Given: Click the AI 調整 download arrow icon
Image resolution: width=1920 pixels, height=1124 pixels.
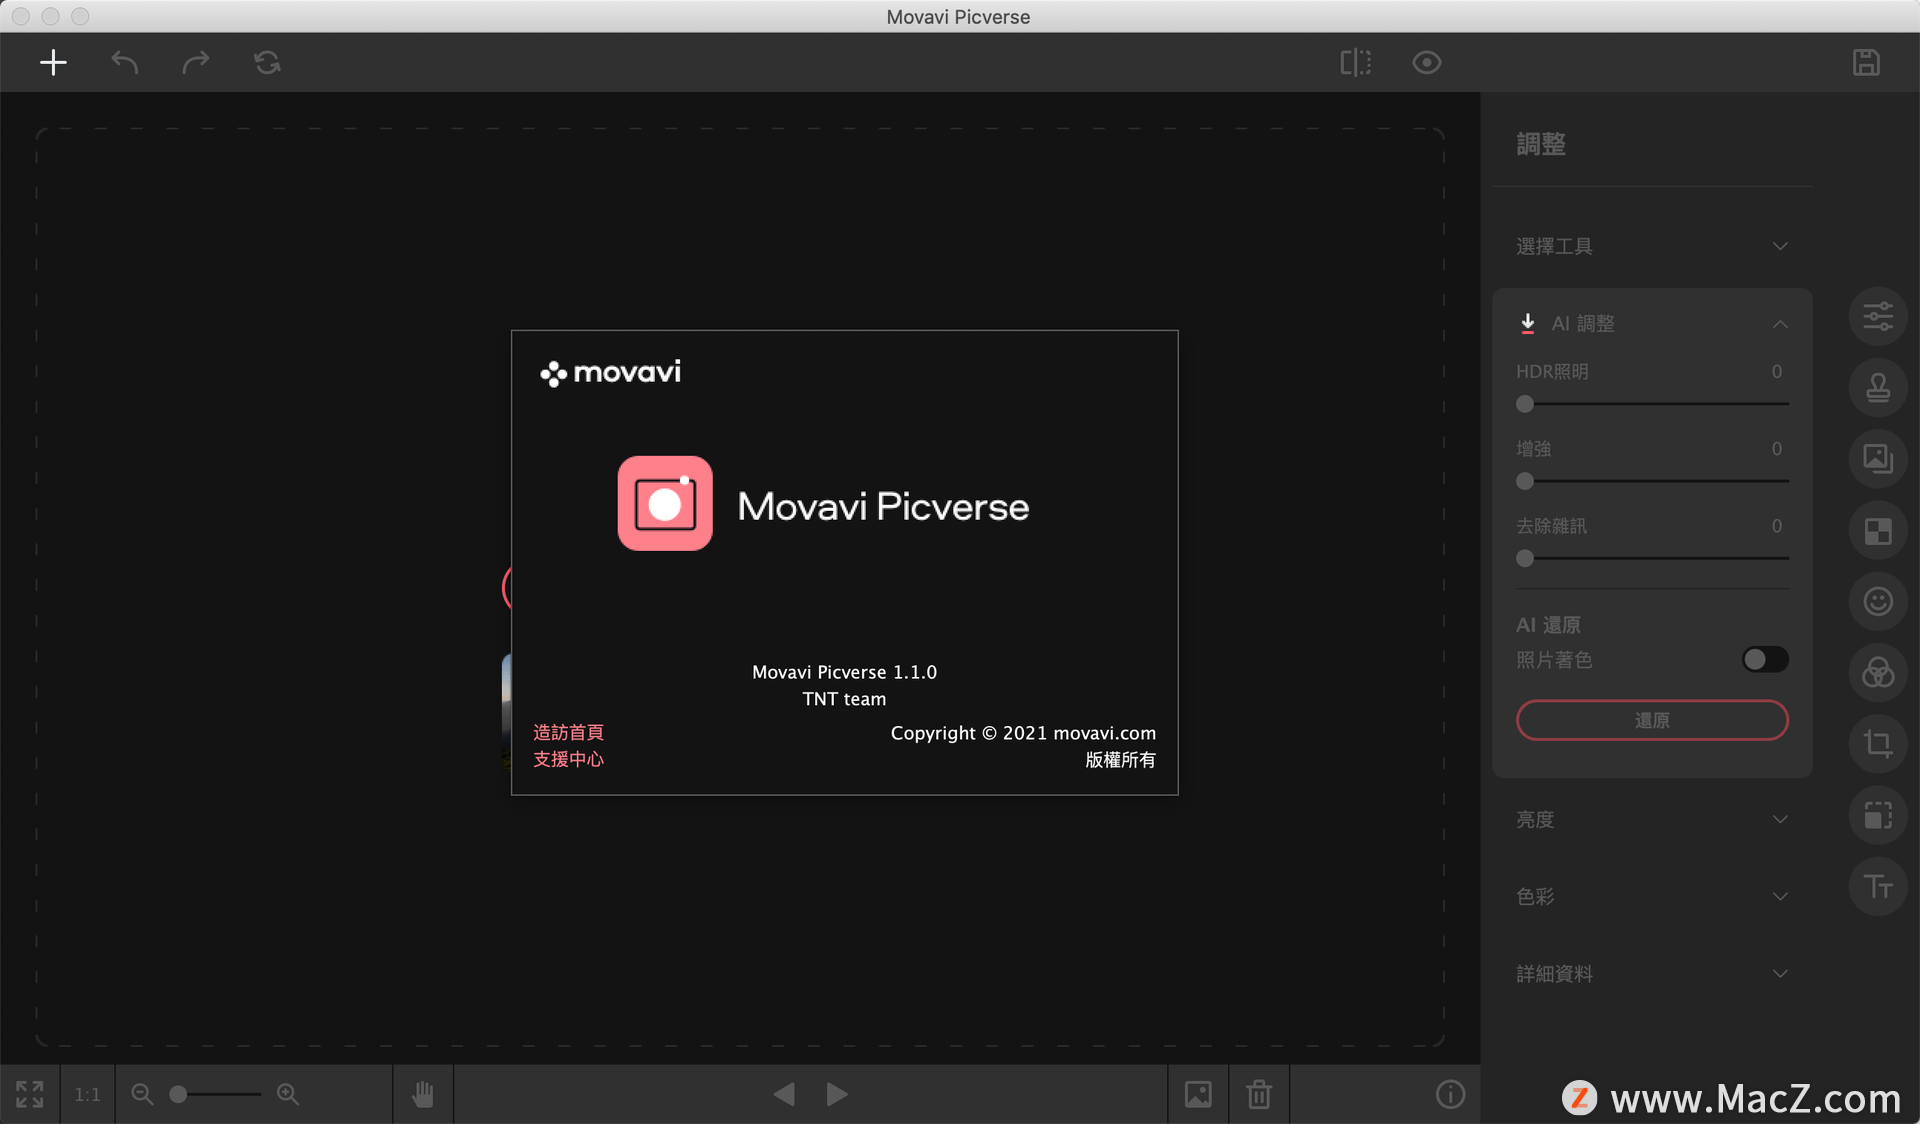Looking at the screenshot, I should 1527,323.
